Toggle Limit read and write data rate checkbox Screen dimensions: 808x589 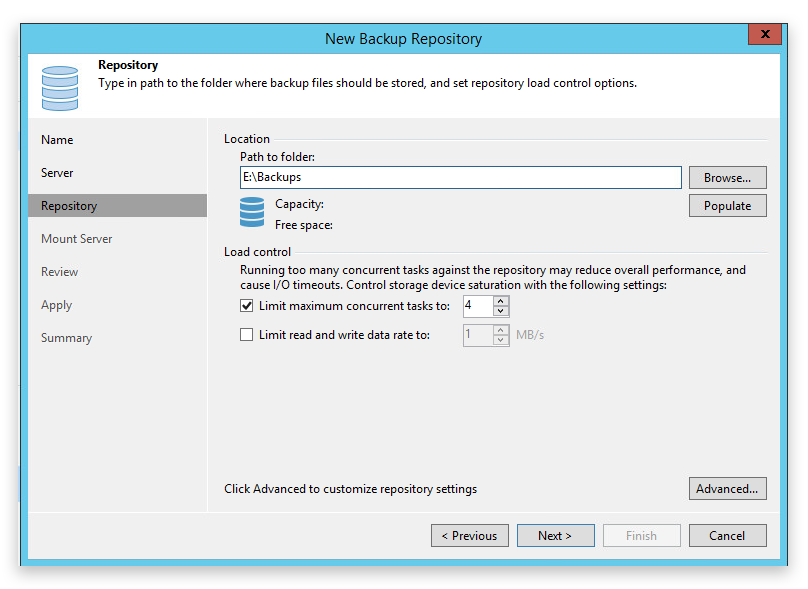click(246, 335)
